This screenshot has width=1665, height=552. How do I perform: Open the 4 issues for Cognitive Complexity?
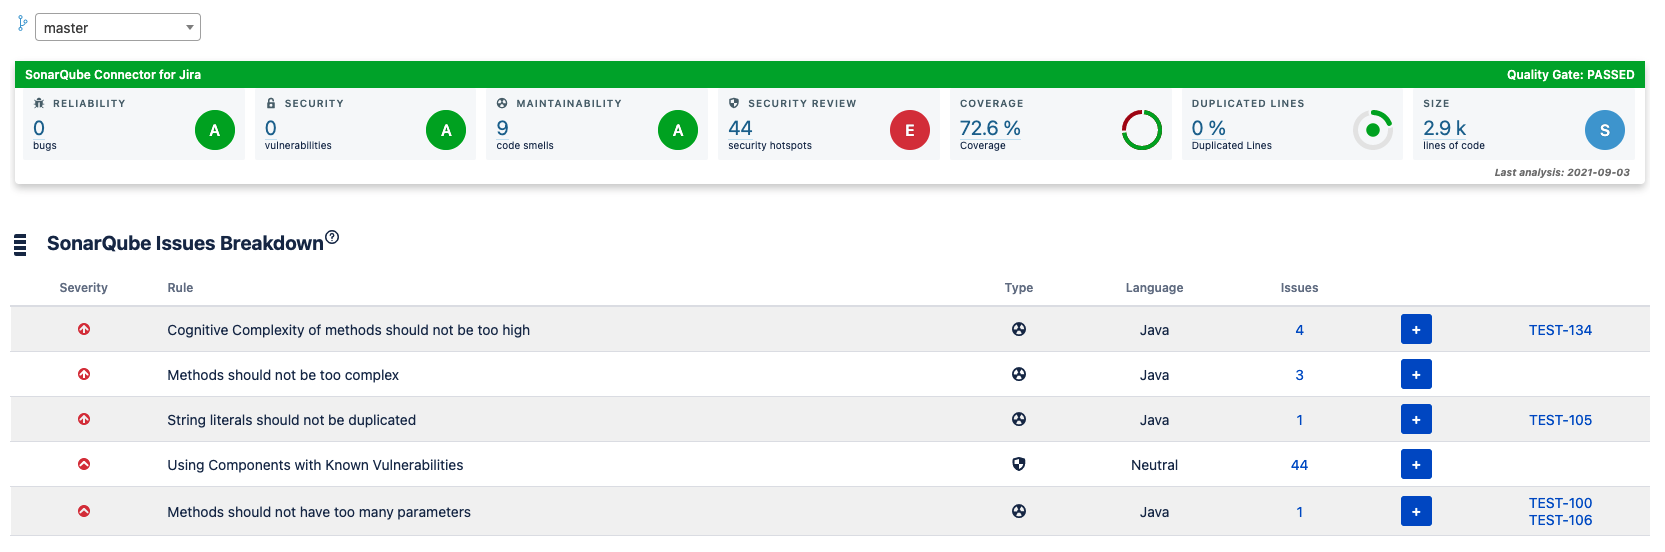click(x=1299, y=330)
